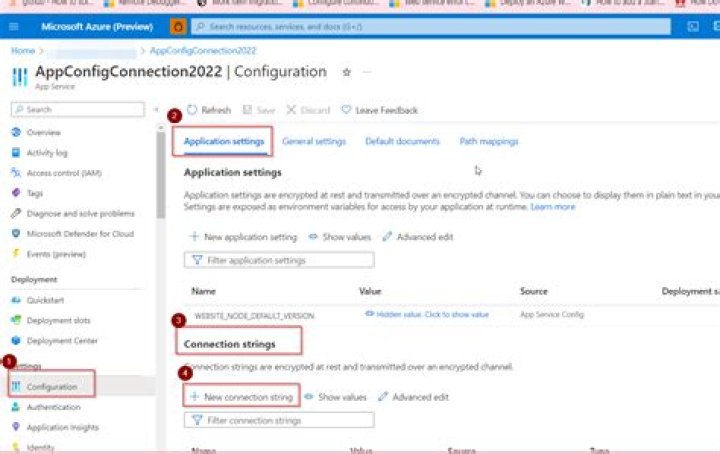Click App Service Config source cell

[552, 314]
